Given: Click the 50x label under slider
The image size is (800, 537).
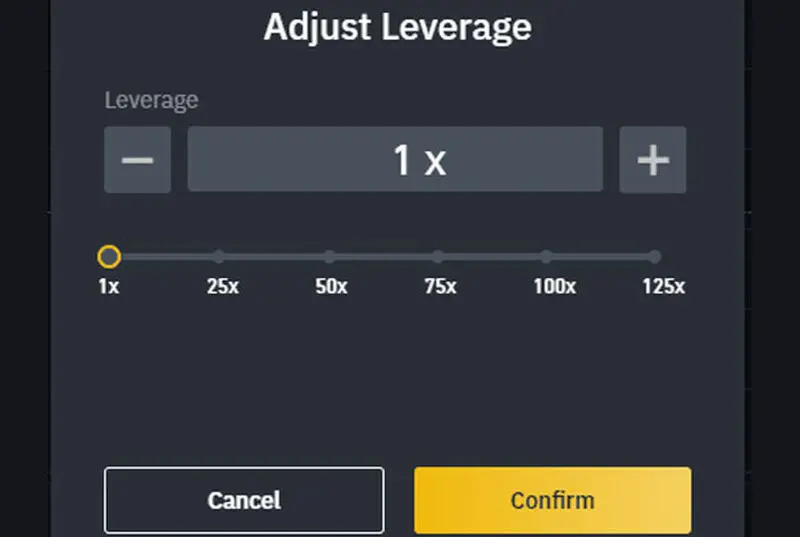Looking at the screenshot, I should [x=331, y=286].
